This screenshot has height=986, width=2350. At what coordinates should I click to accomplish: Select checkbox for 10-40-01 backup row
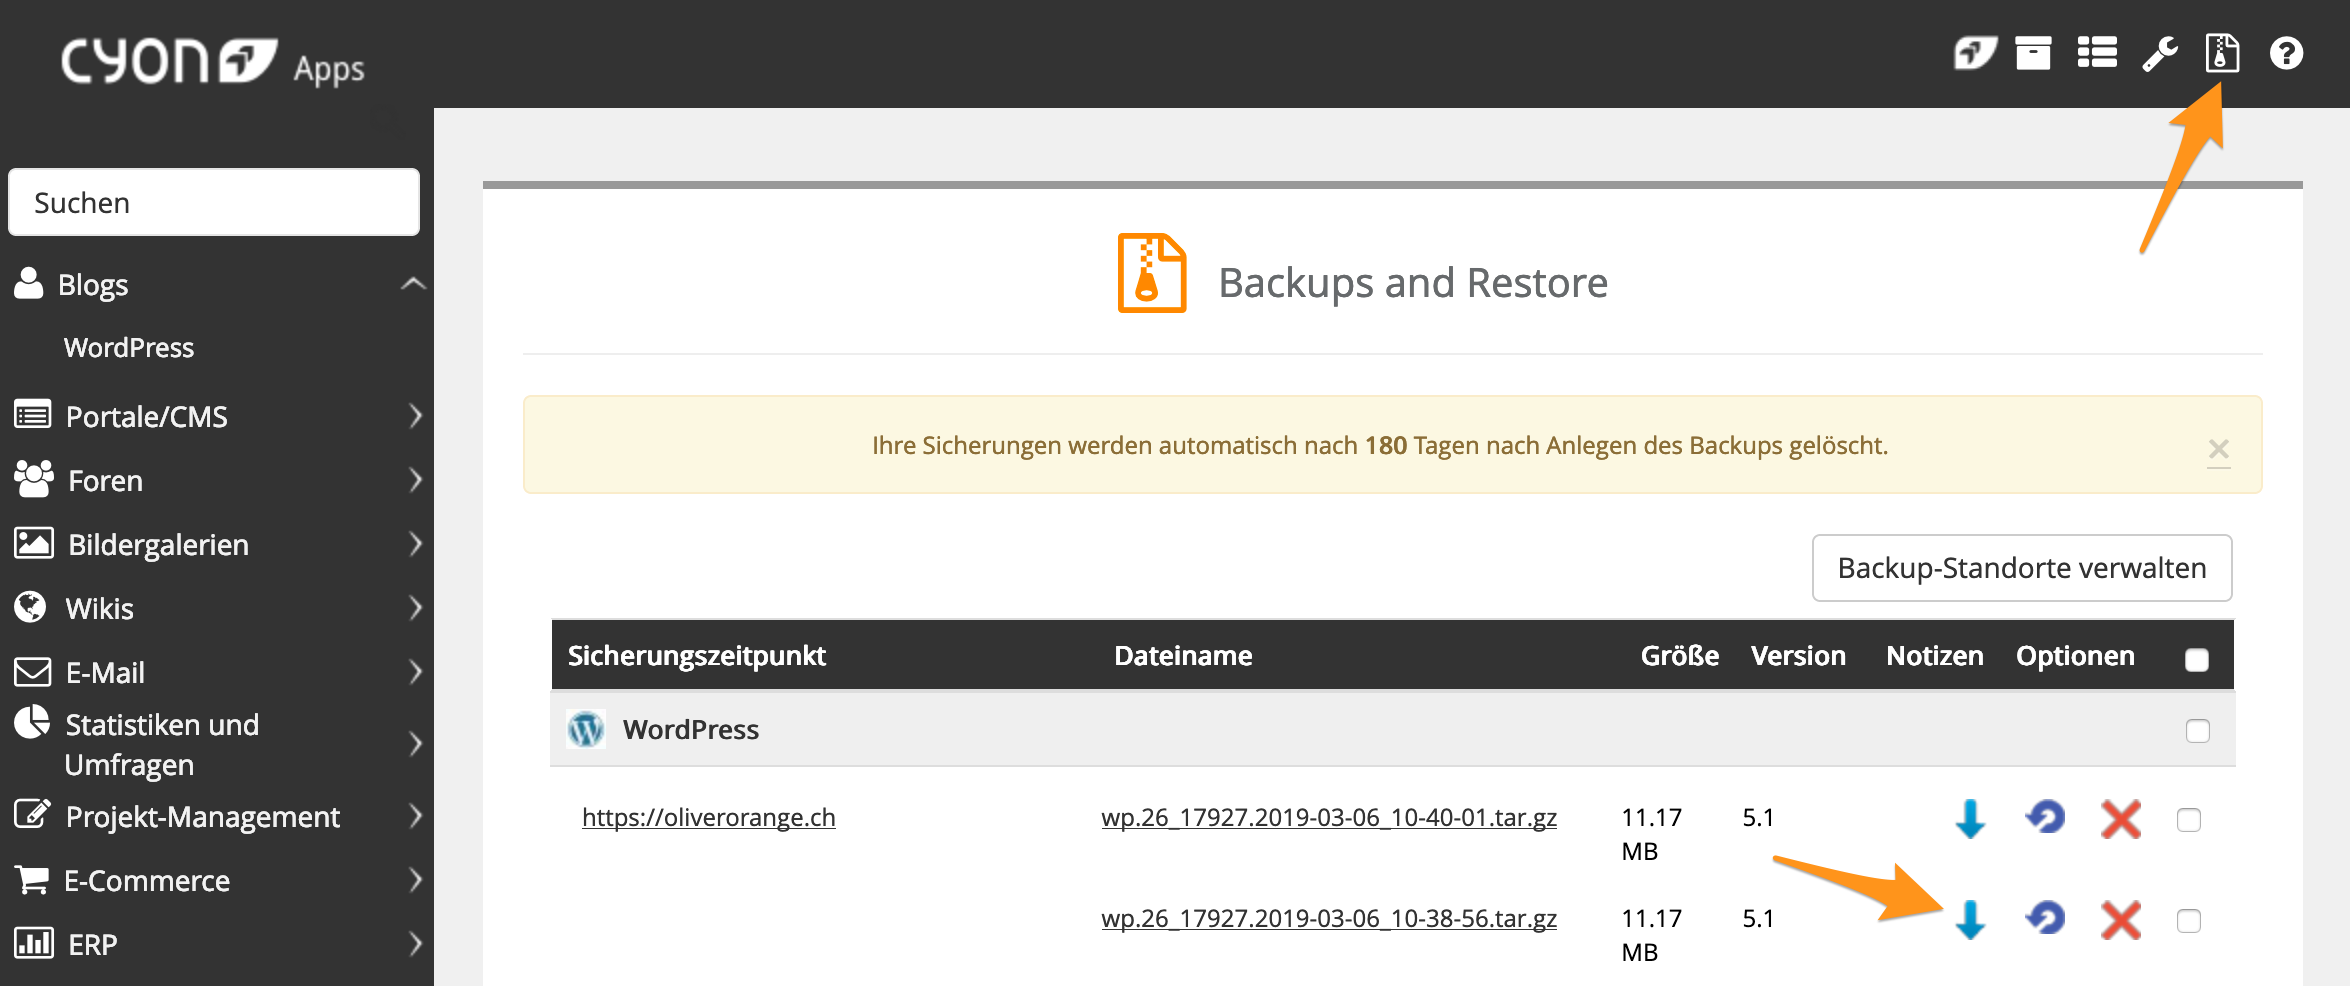2189,820
